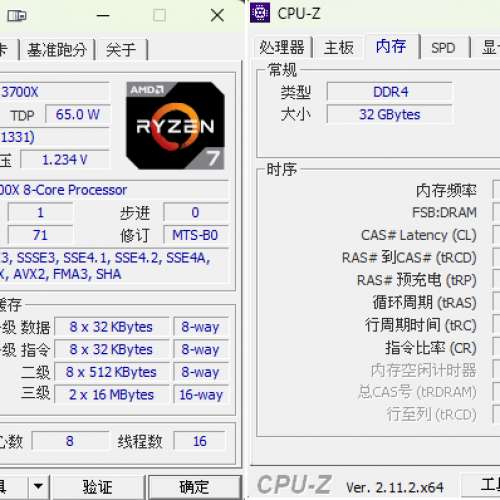Click the 16-way associativity value
The image size is (500, 500).
point(201,395)
